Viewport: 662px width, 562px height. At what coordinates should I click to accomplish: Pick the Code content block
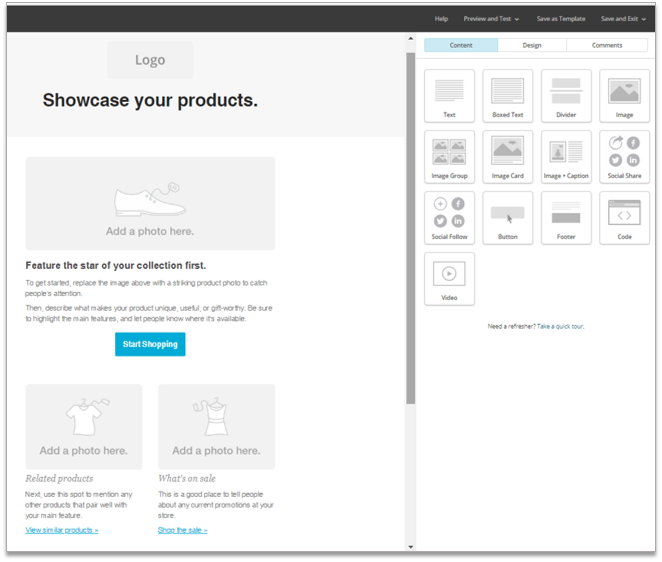point(624,218)
